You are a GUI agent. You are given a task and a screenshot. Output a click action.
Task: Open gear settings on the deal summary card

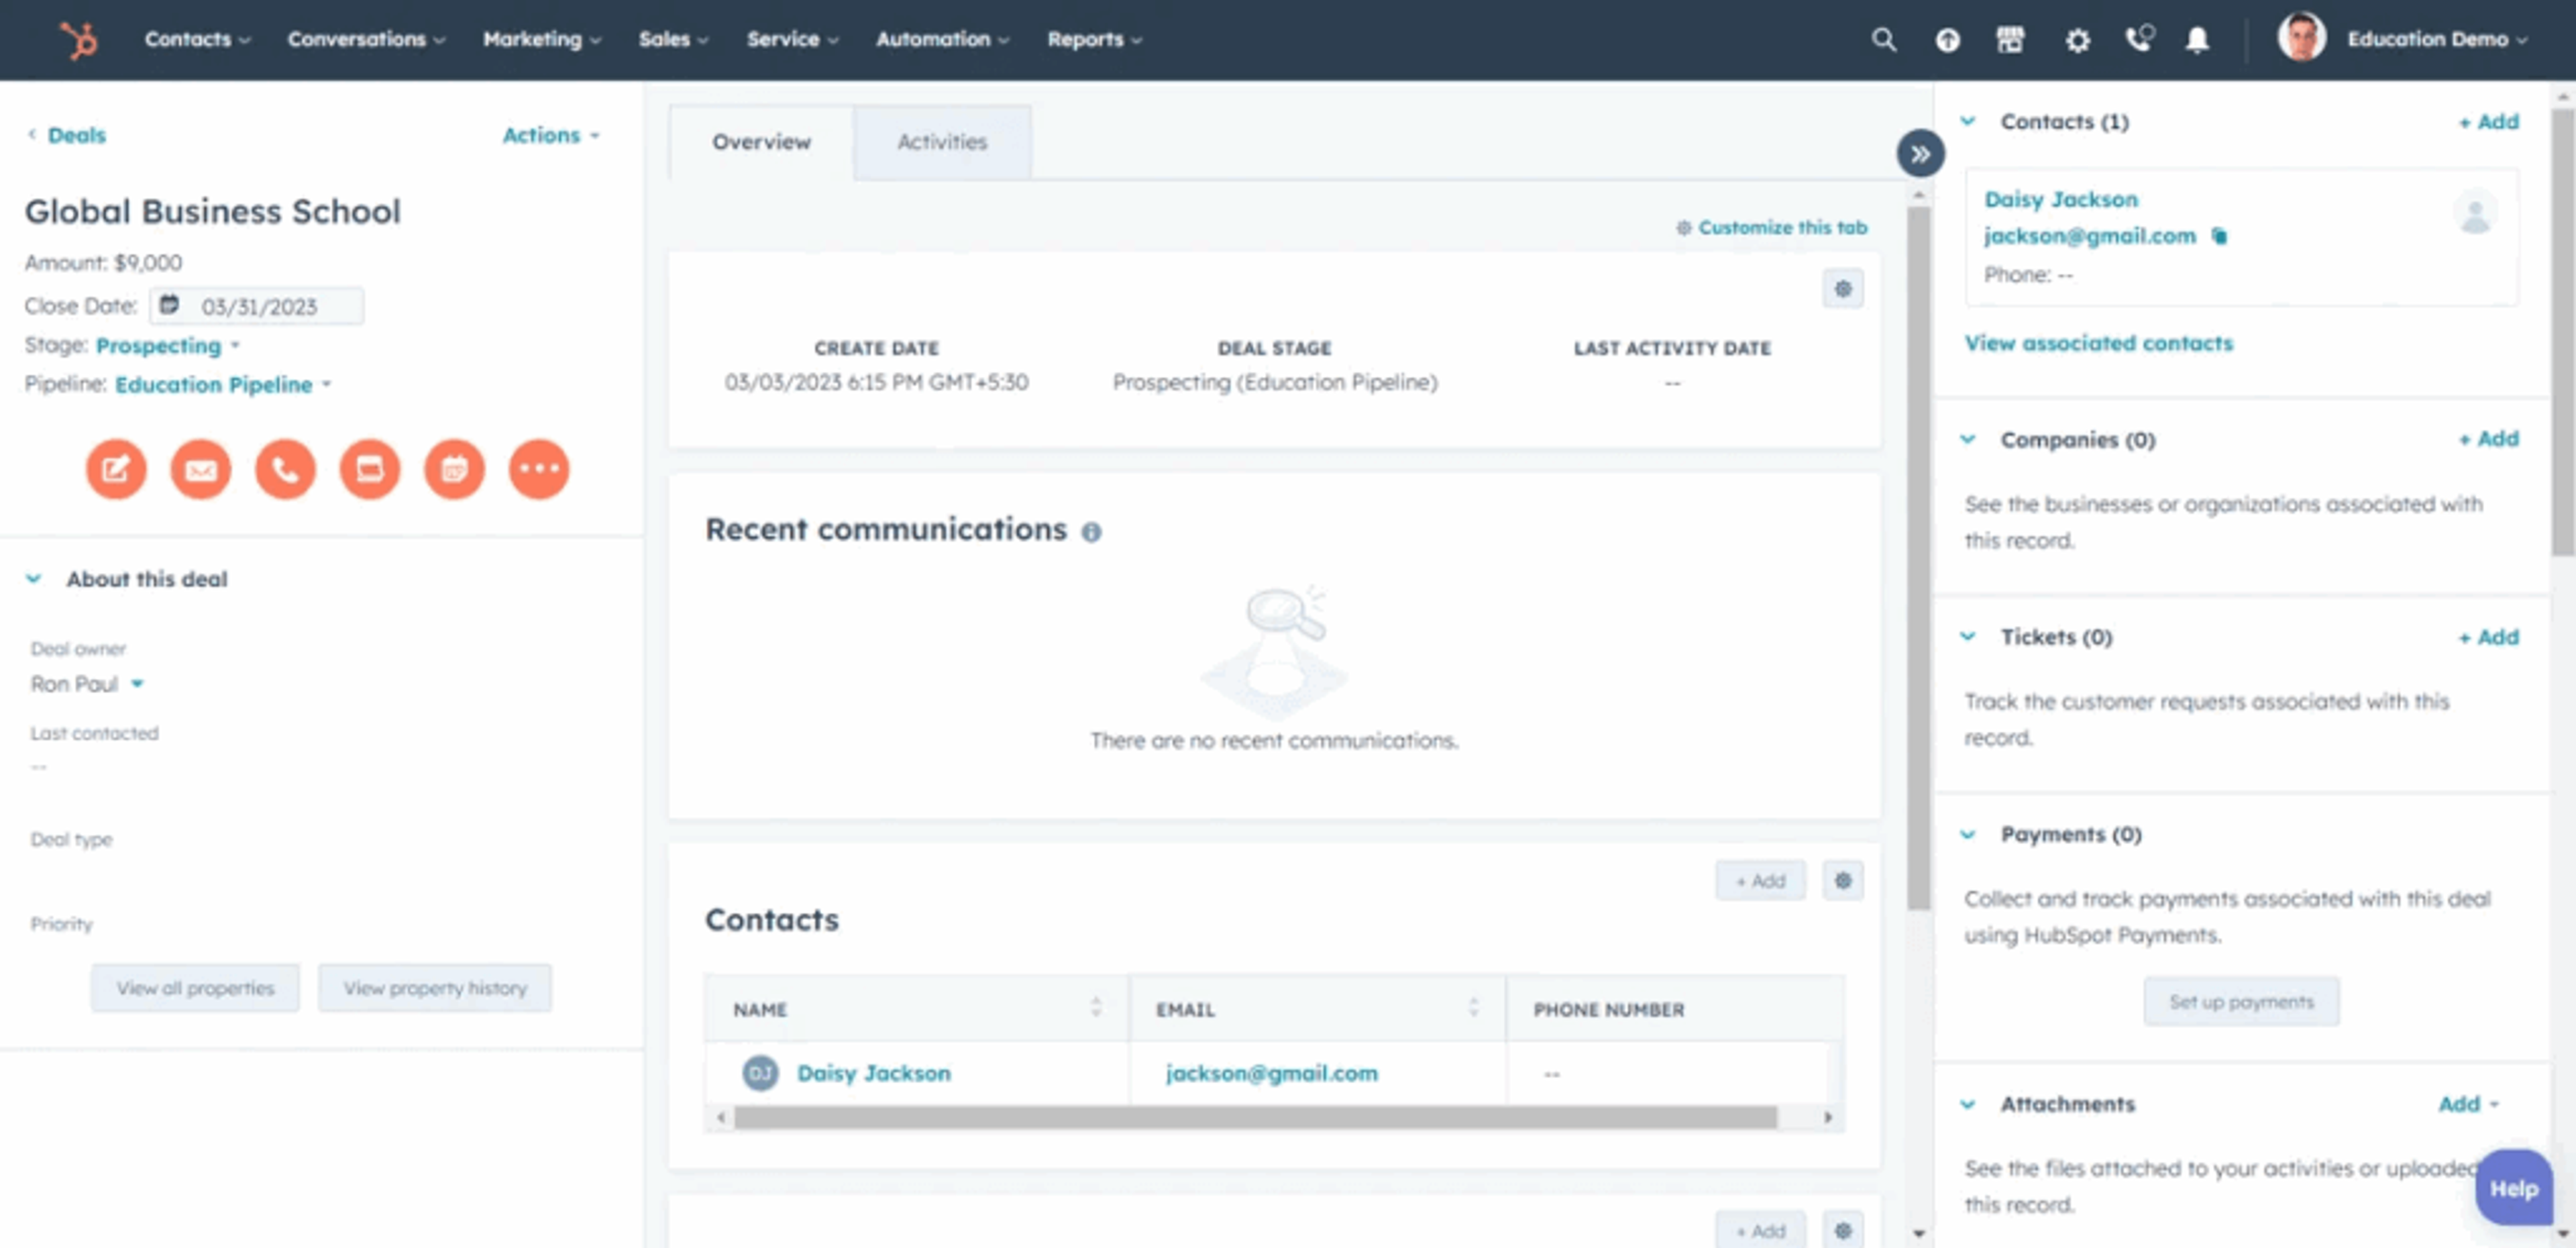click(1842, 290)
